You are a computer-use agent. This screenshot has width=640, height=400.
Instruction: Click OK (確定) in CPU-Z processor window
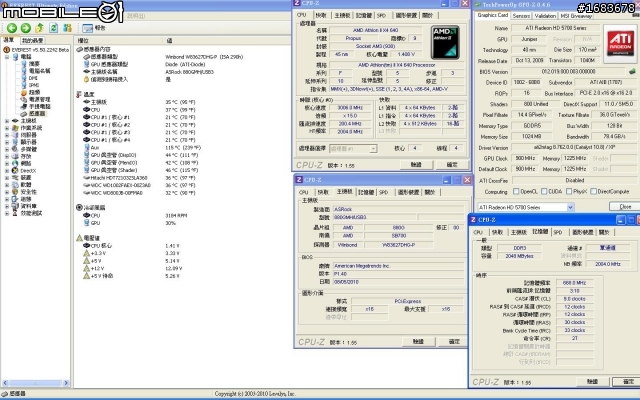click(x=452, y=164)
